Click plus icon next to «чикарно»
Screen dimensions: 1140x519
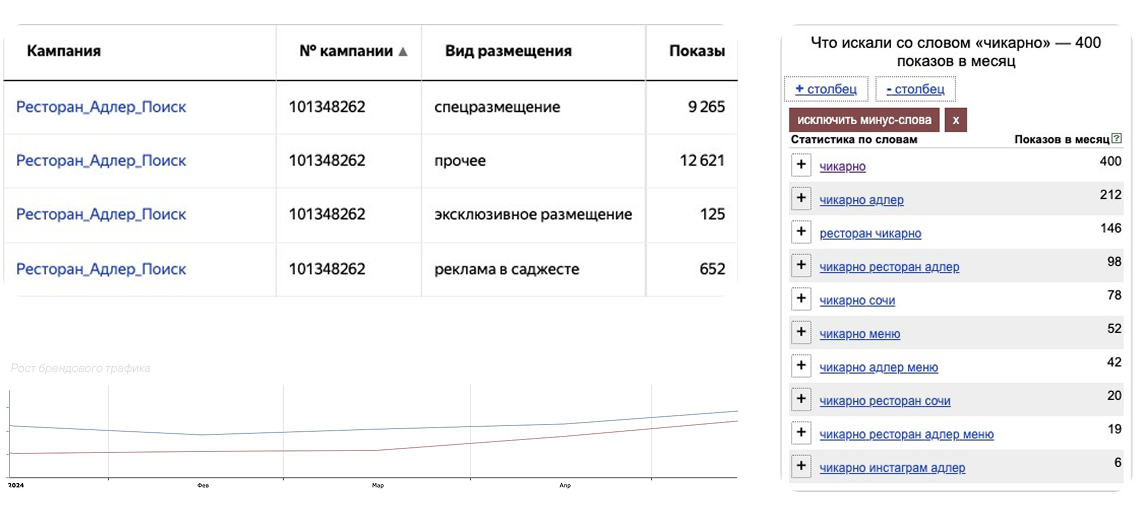click(x=800, y=165)
